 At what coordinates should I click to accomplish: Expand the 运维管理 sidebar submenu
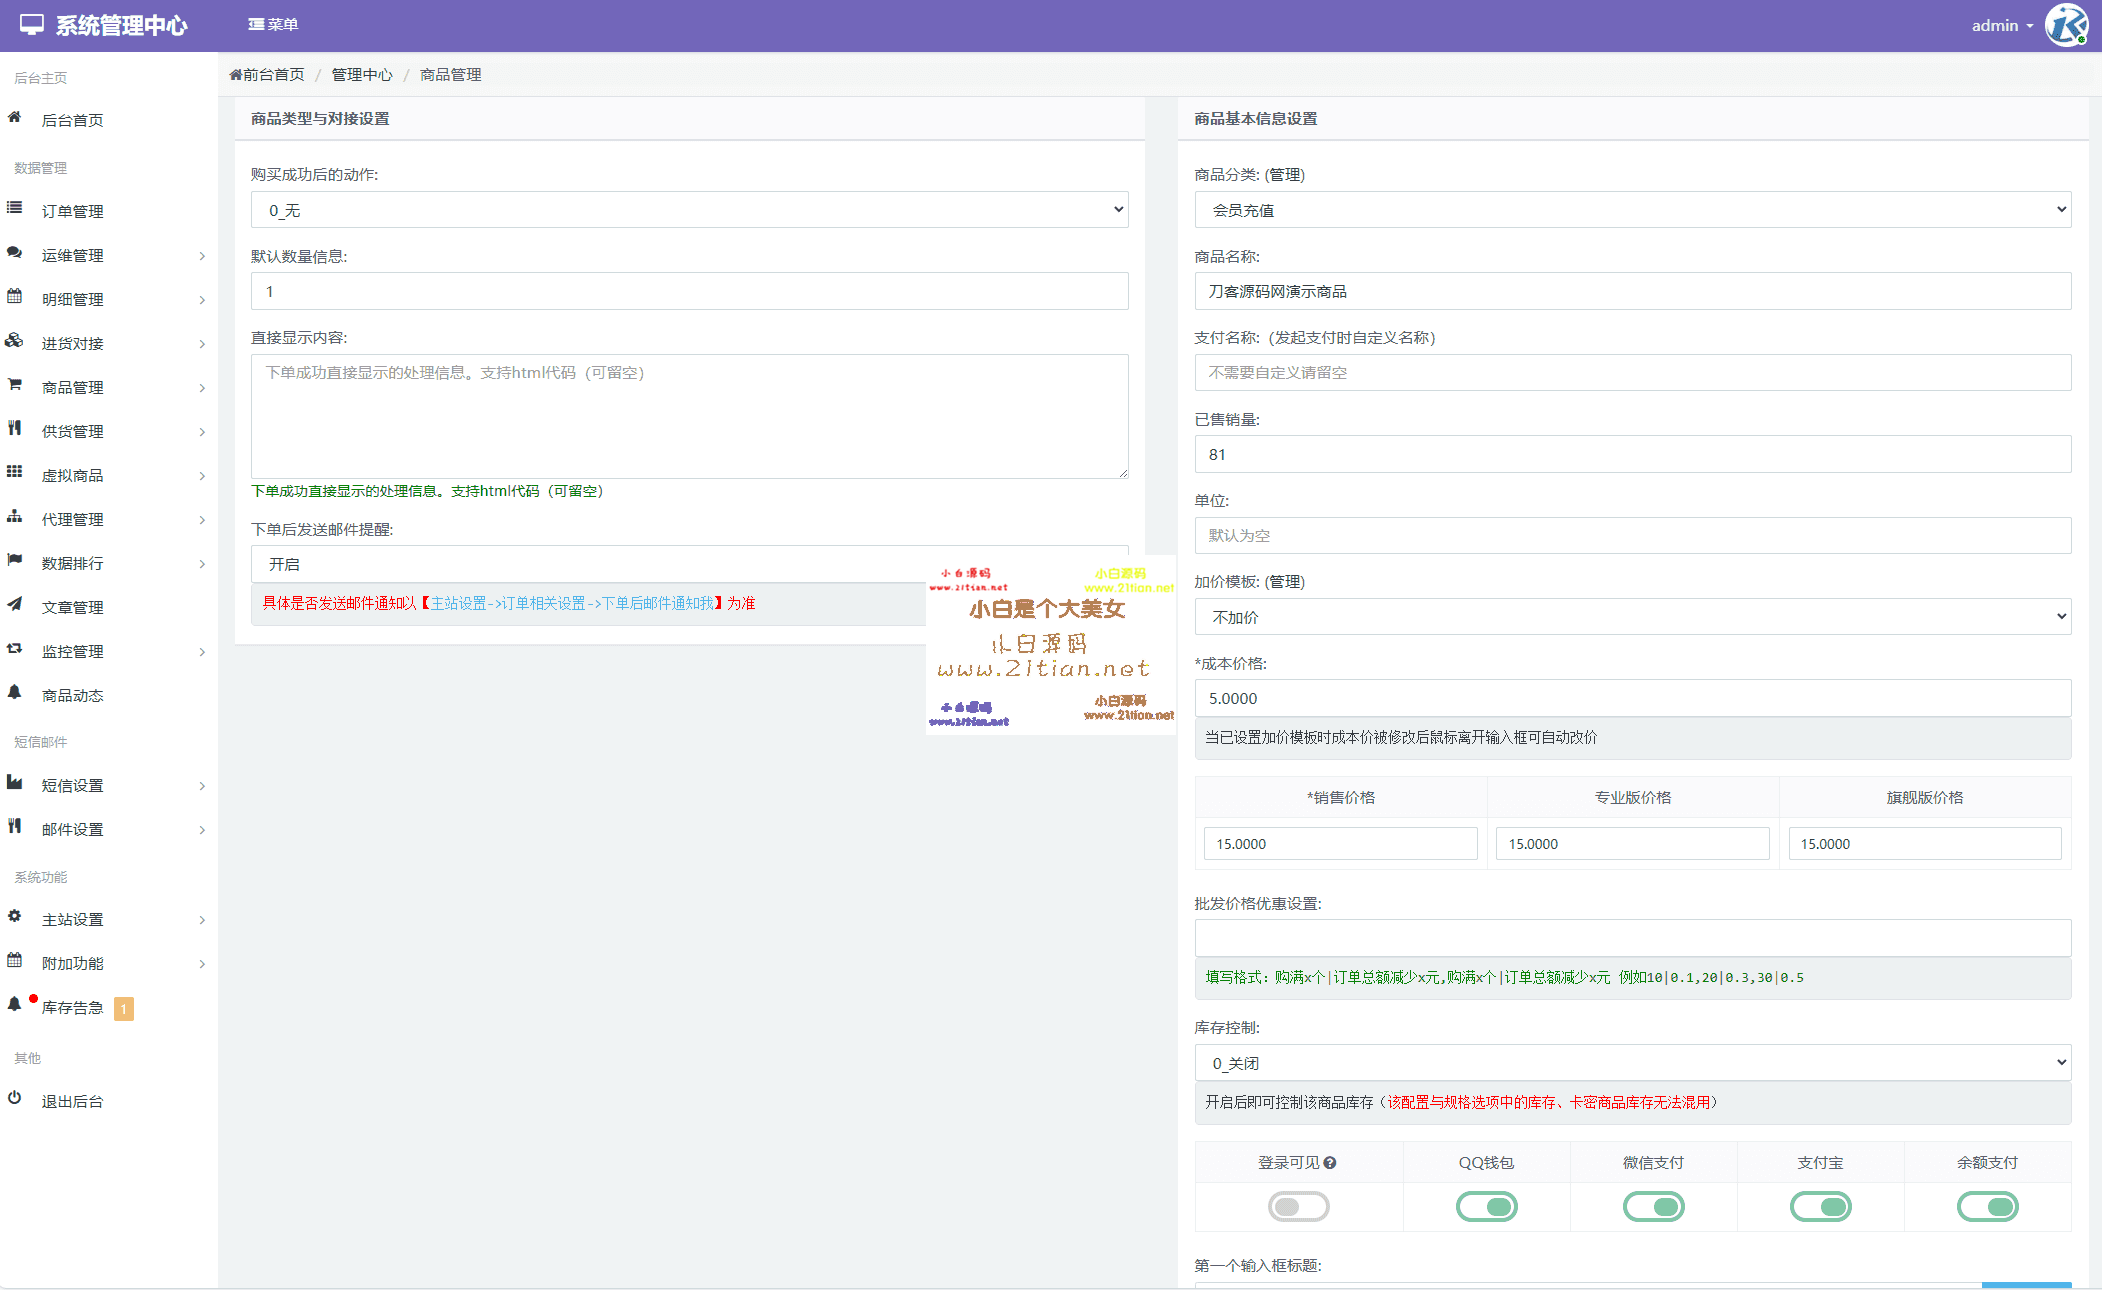108,256
